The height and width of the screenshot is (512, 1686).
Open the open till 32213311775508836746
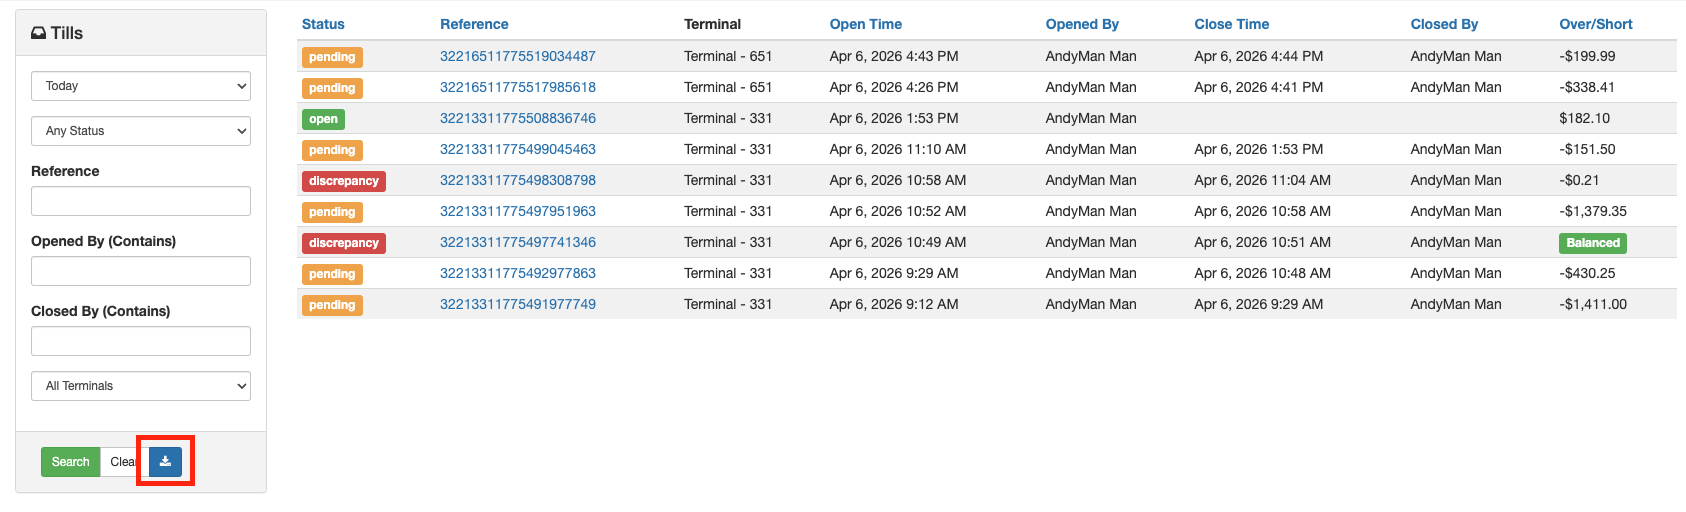click(517, 118)
